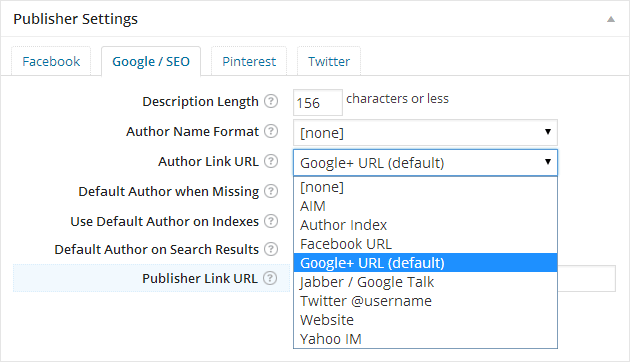Screen dimensions: 630x362
Task: Switch to the Facebook tab
Action: tap(51, 61)
